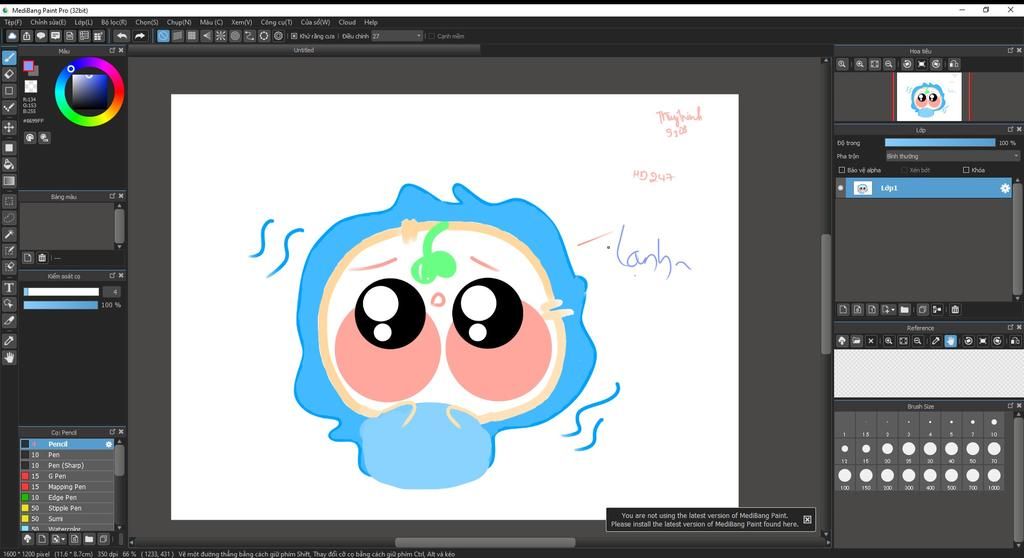Select the Lasso tool
The height and width of the screenshot is (558, 1024).
click(9, 218)
